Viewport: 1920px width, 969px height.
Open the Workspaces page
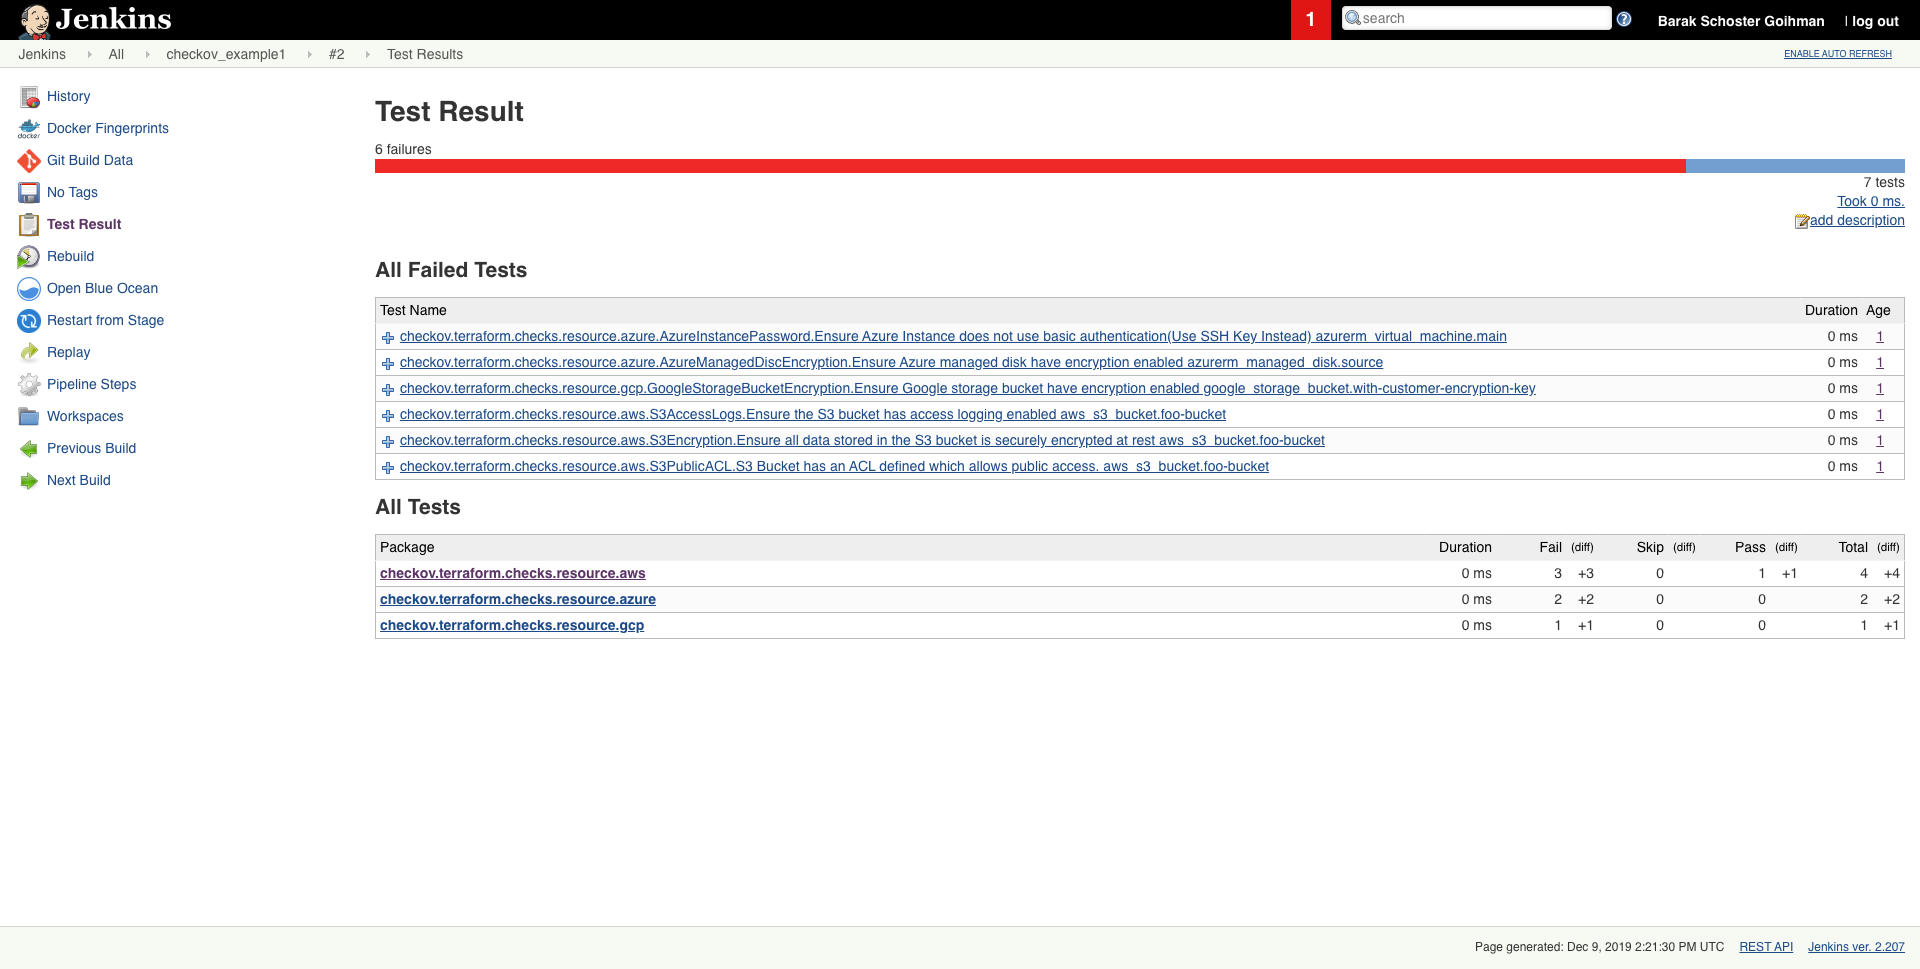click(x=85, y=416)
